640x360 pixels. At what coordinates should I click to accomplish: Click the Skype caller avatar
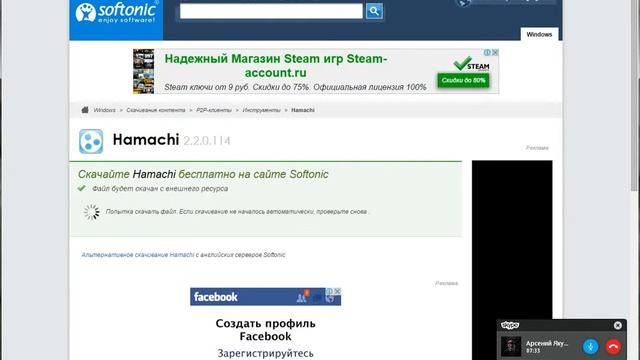511,347
